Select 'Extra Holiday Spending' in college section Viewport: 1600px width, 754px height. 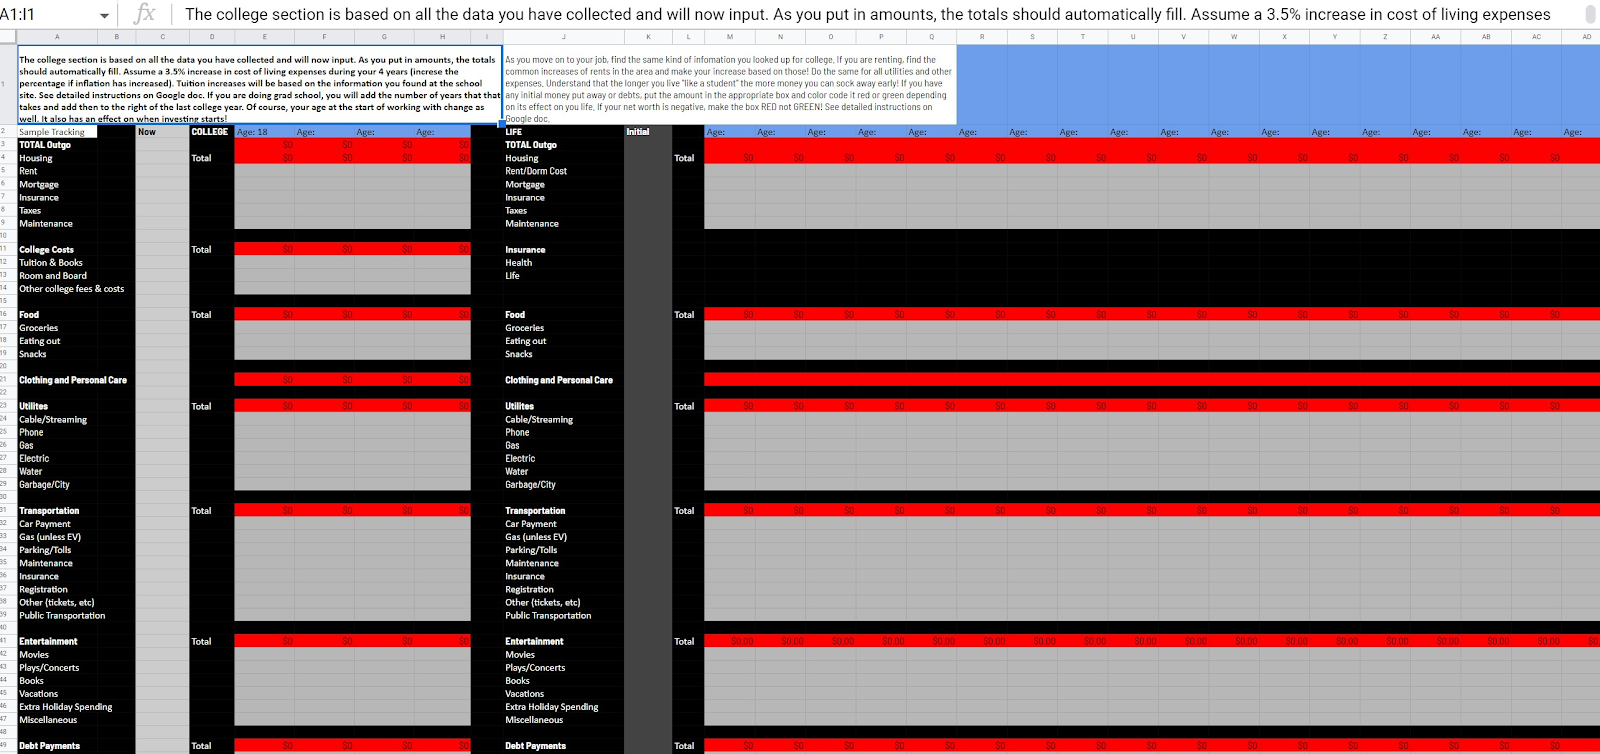66,707
